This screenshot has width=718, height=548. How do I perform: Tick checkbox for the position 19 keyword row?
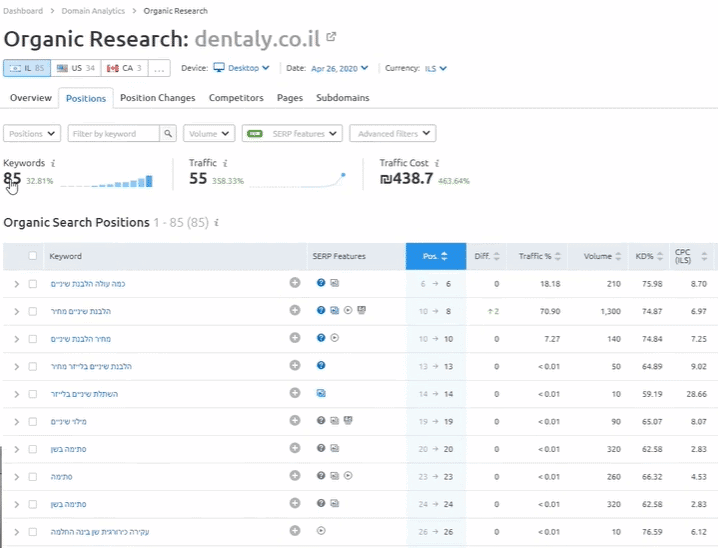33,422
